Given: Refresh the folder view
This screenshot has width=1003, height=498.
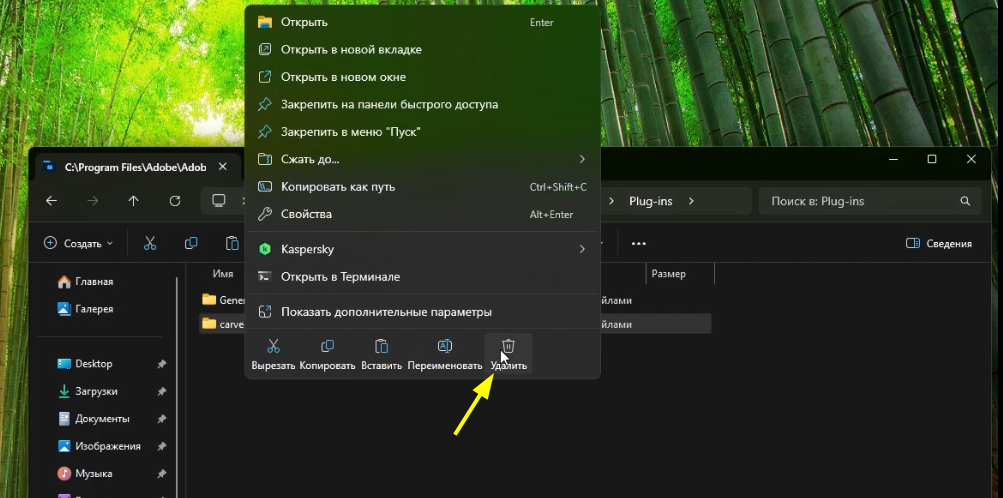Looking at the screenshot, I should coord(175,201).
